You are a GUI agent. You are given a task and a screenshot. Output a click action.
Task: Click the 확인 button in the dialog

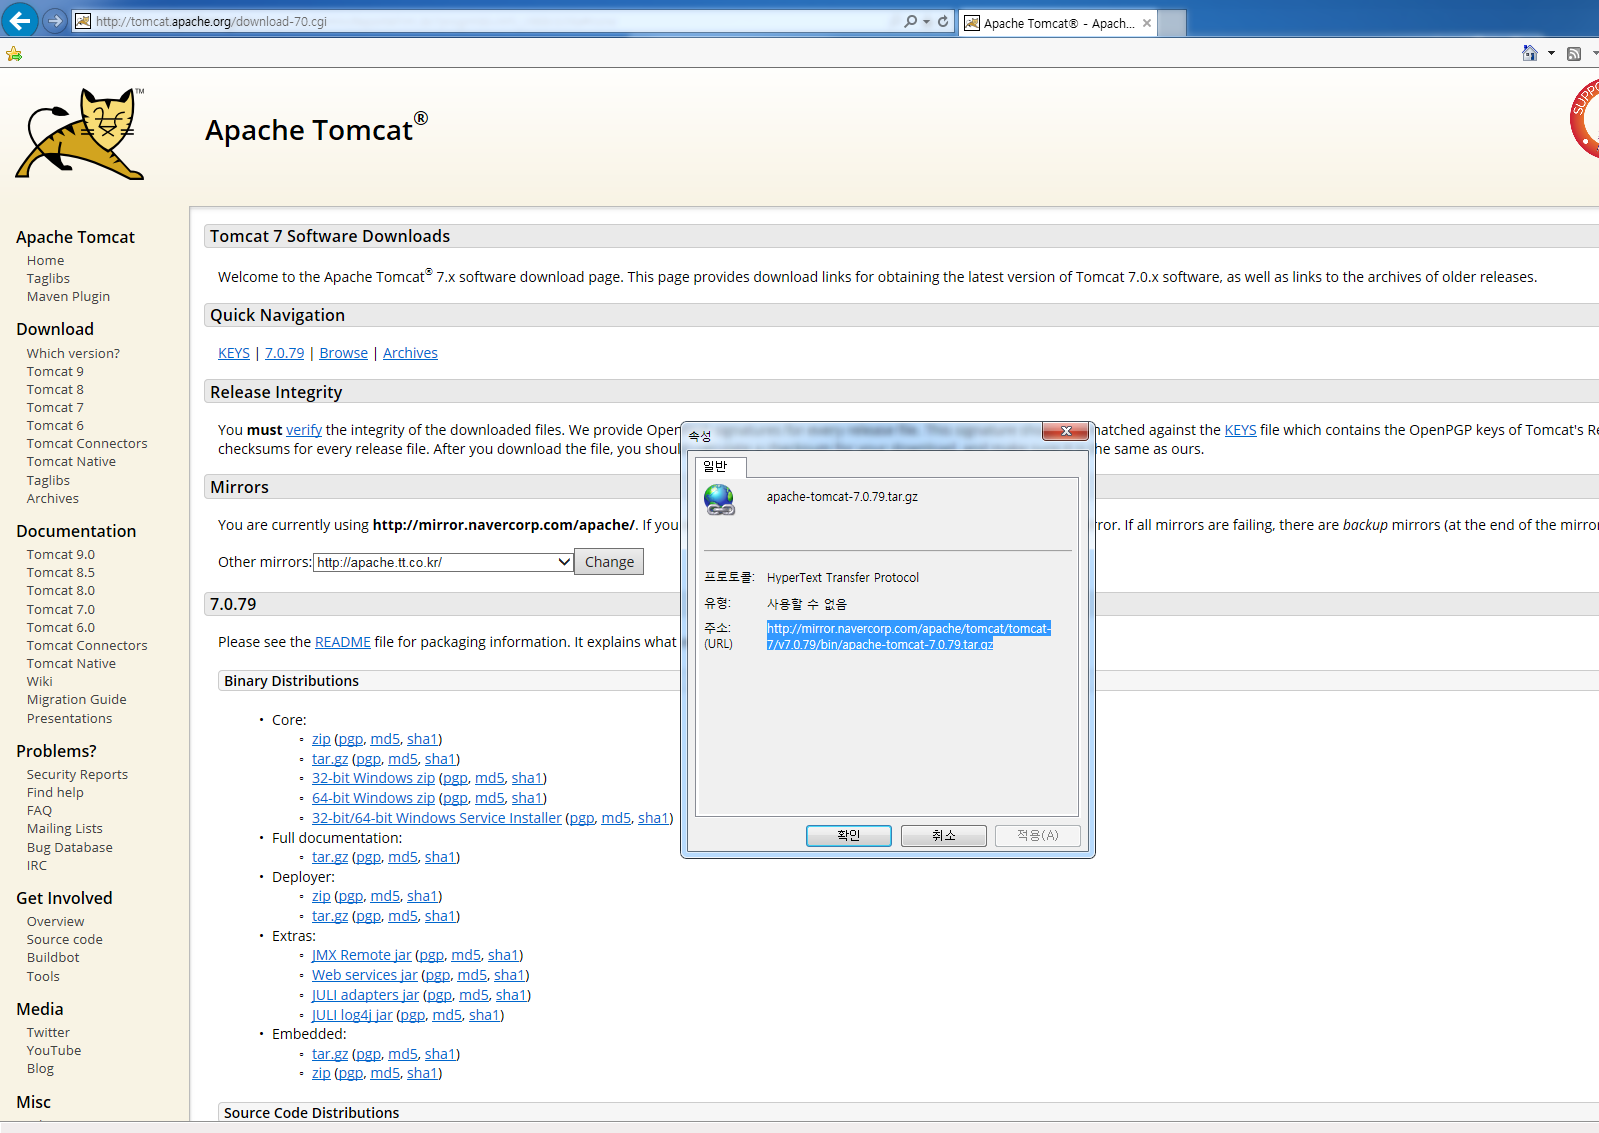point(849,835)
